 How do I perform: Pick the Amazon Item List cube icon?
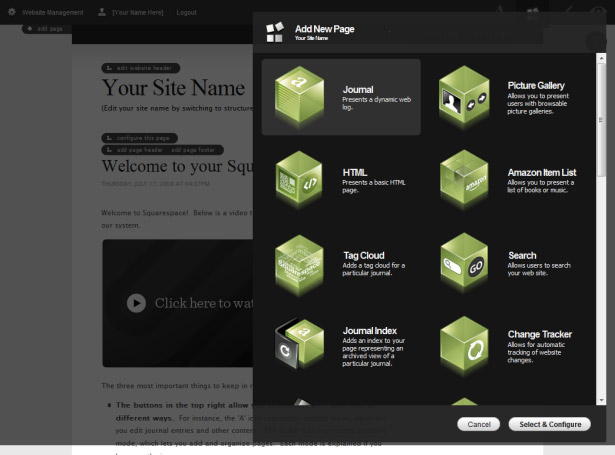pyautogui.click(x=464, y=177)
